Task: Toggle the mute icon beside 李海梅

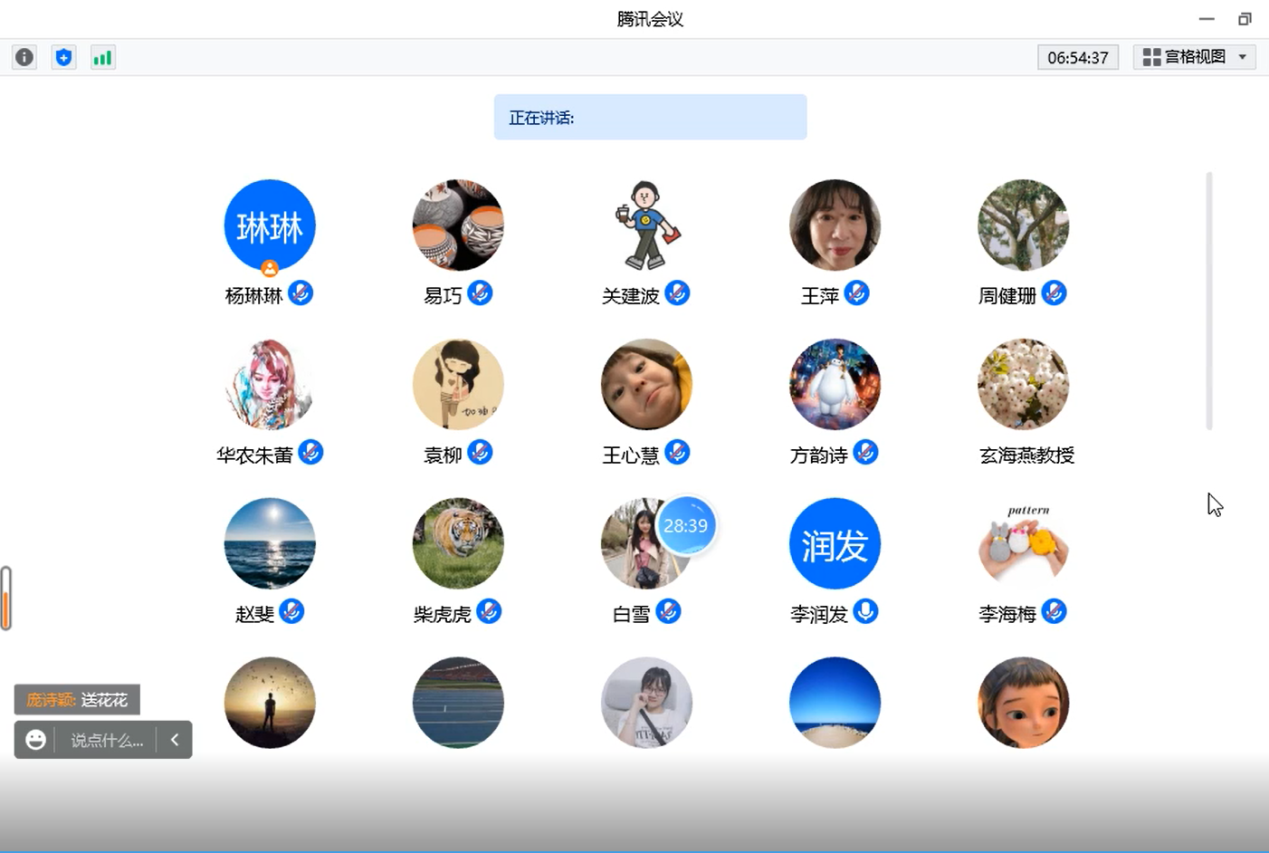Action: coord(1054,611)
